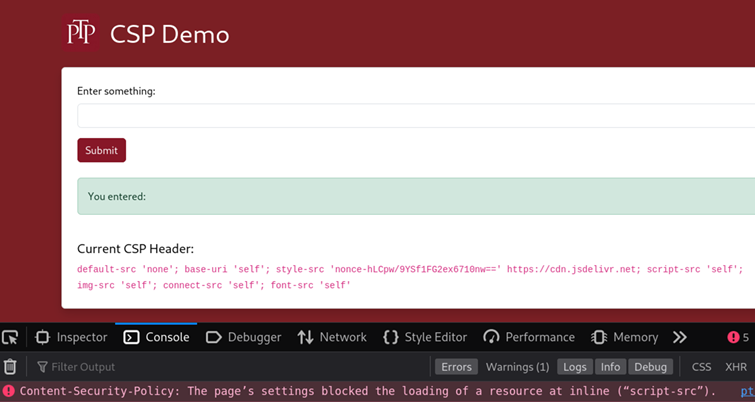Toggle the Info filter
The width and height of the screenshot is (755, 402).
pos(610,367)
